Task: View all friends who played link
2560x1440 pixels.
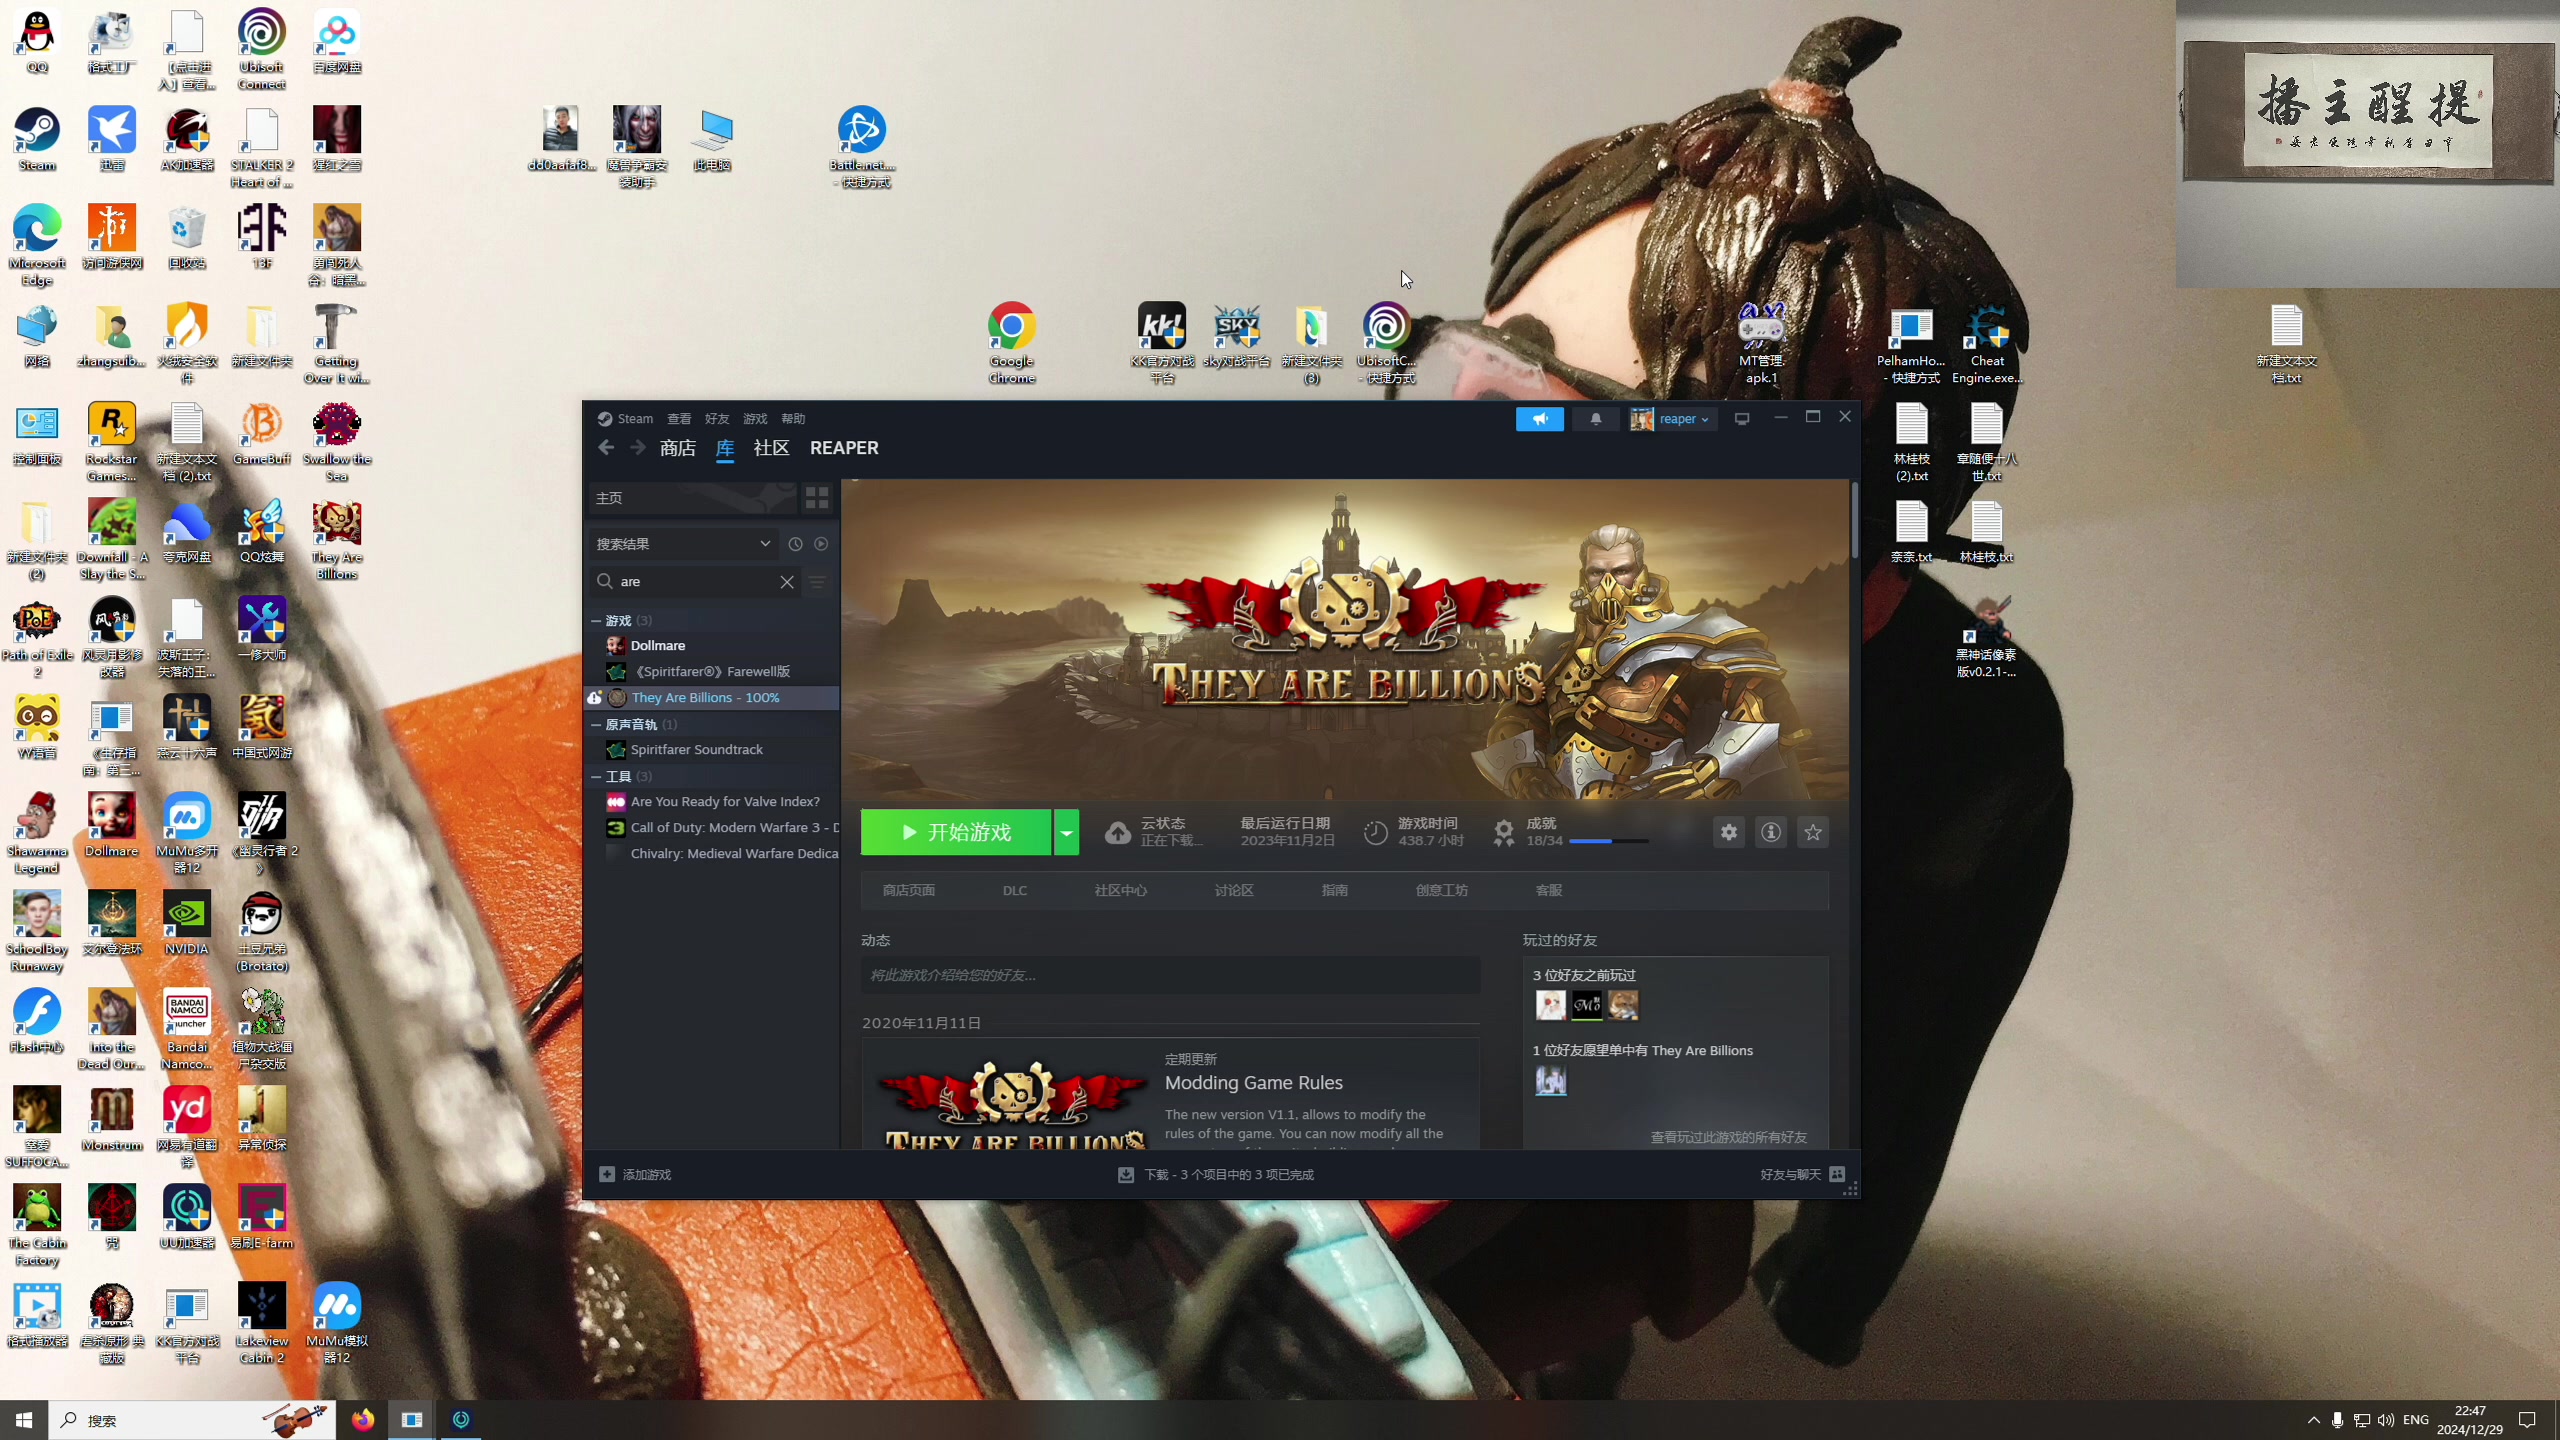Action: (1728, 1138)
